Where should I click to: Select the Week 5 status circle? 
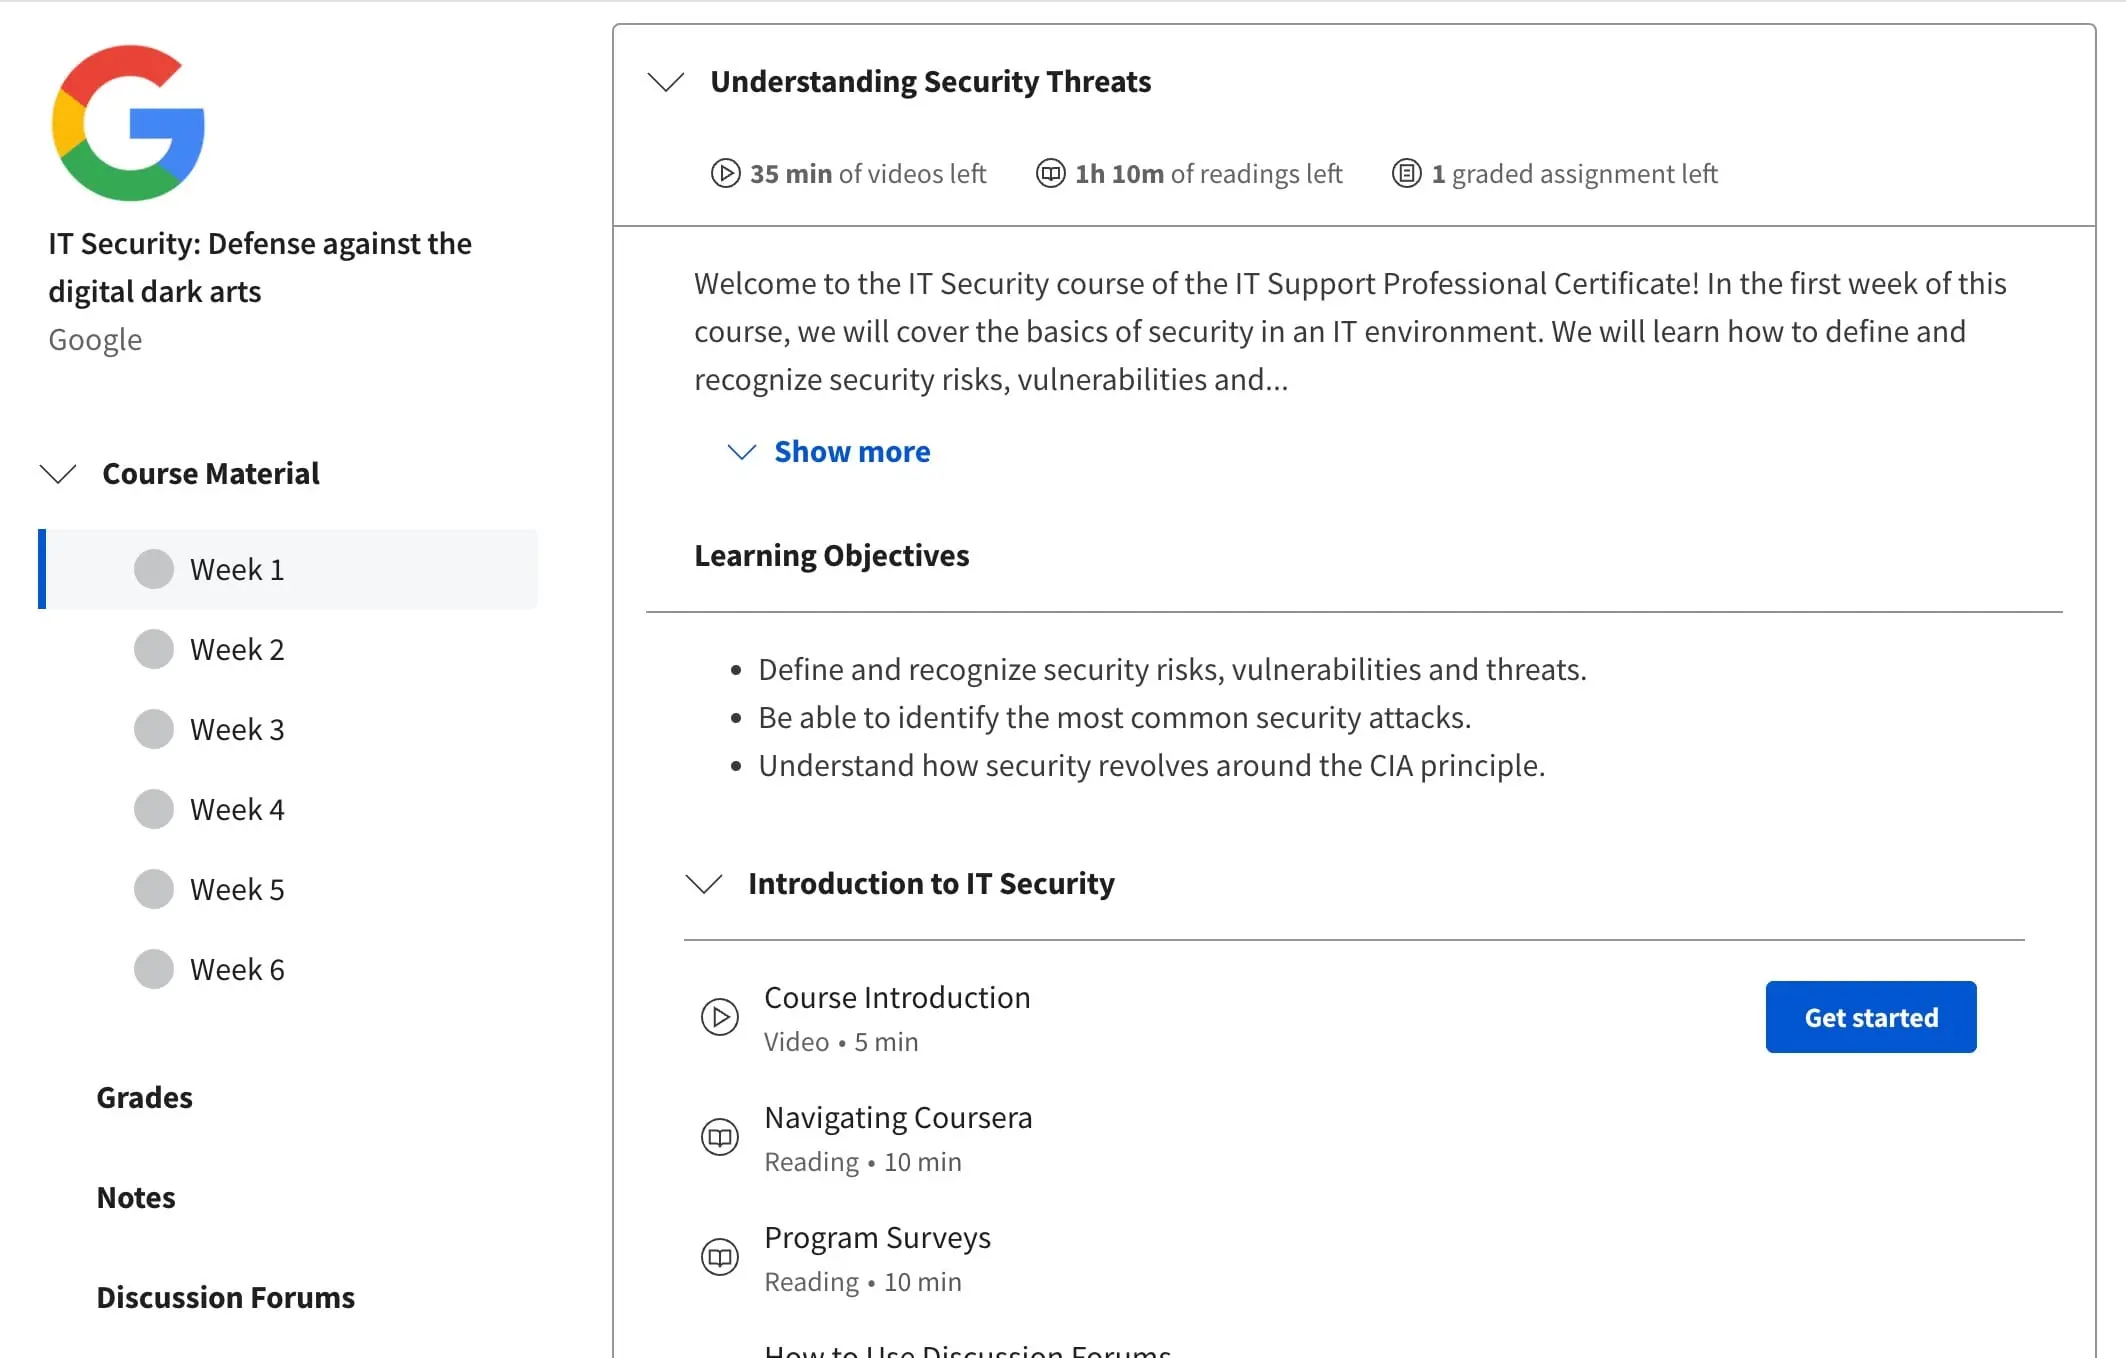click(154, 889)
